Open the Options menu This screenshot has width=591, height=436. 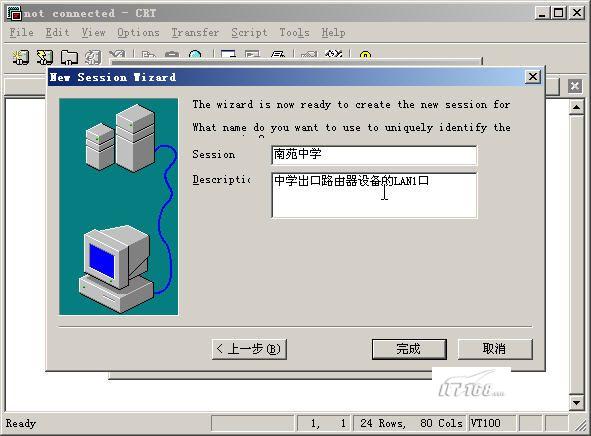coord(138,33)
